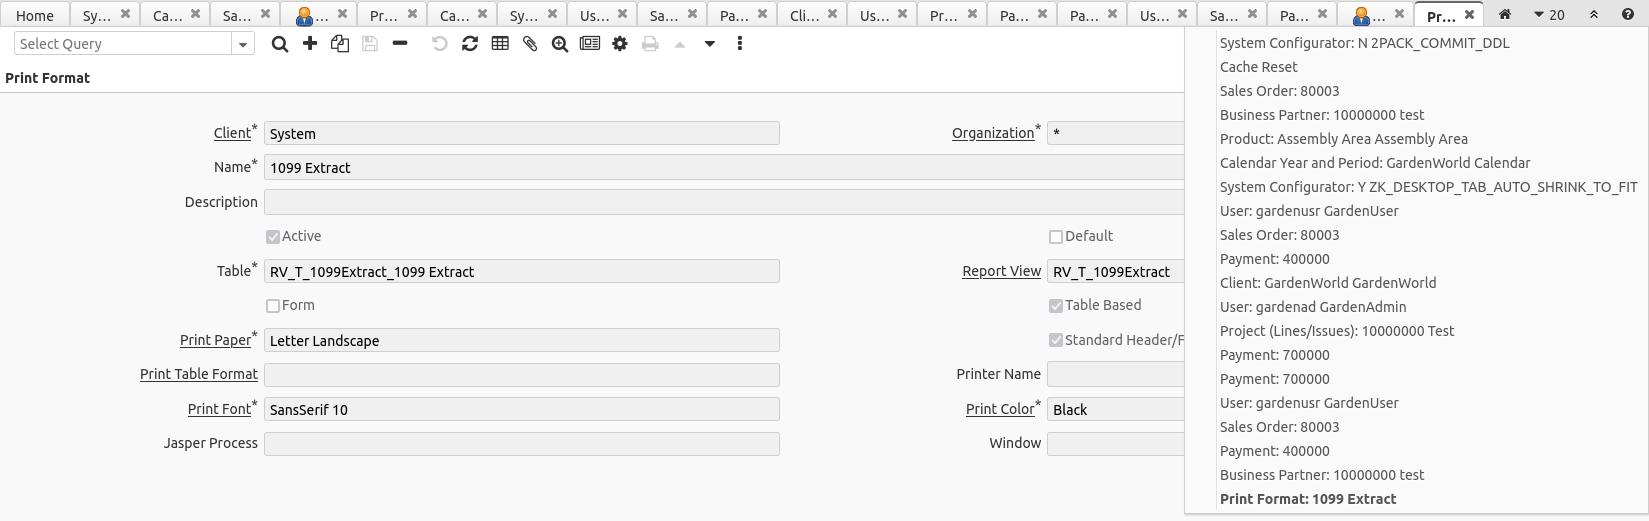This screenshot has width=1649, height=521.
Task: Click the Process gear icon in toolbar
Action: (620, 44)
